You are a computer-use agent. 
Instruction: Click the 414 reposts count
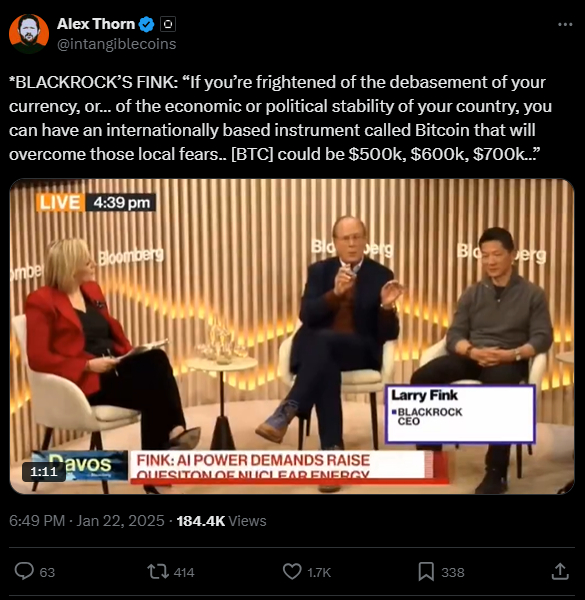184,572
